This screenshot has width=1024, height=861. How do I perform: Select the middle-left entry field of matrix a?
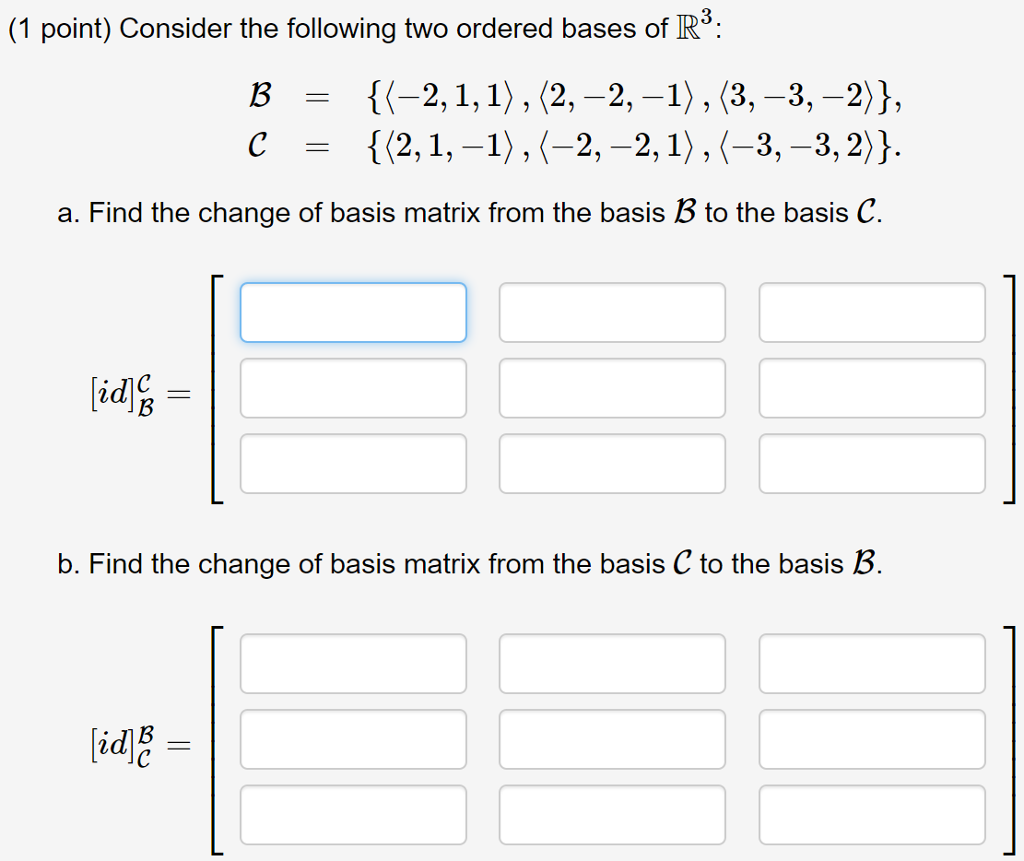(353, 388)
